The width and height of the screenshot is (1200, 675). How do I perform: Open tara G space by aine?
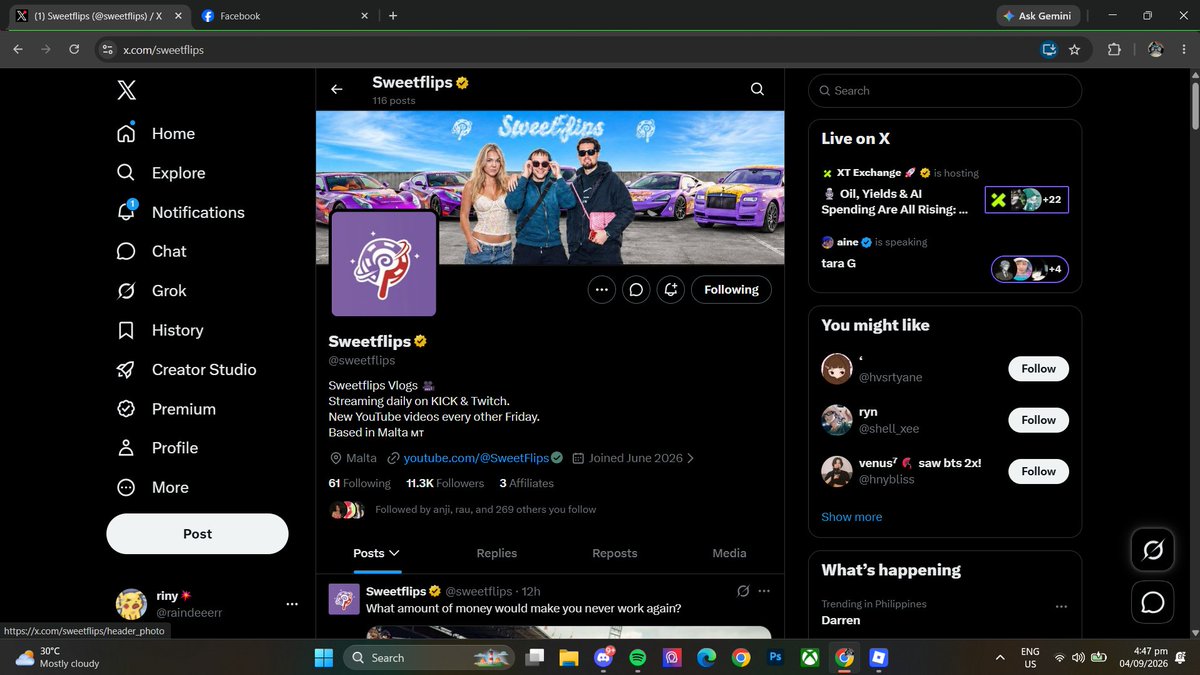(838, 264)
